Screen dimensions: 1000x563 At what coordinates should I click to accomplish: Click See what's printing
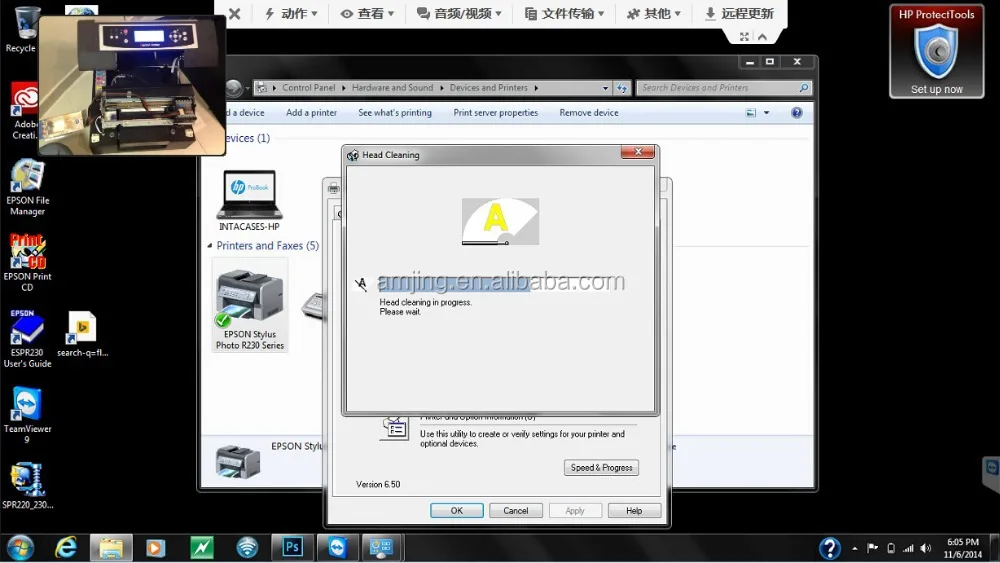coord(395,113)
